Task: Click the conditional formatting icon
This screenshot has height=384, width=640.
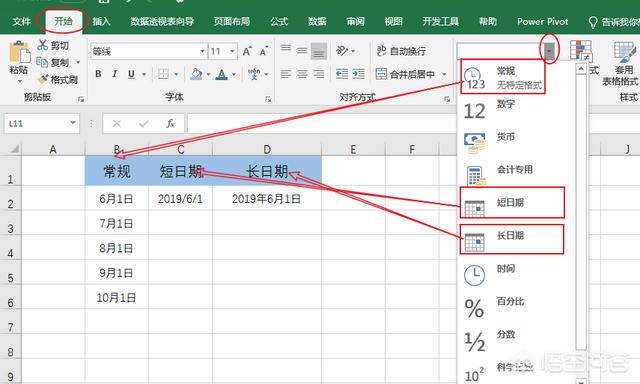Action: 581,51
